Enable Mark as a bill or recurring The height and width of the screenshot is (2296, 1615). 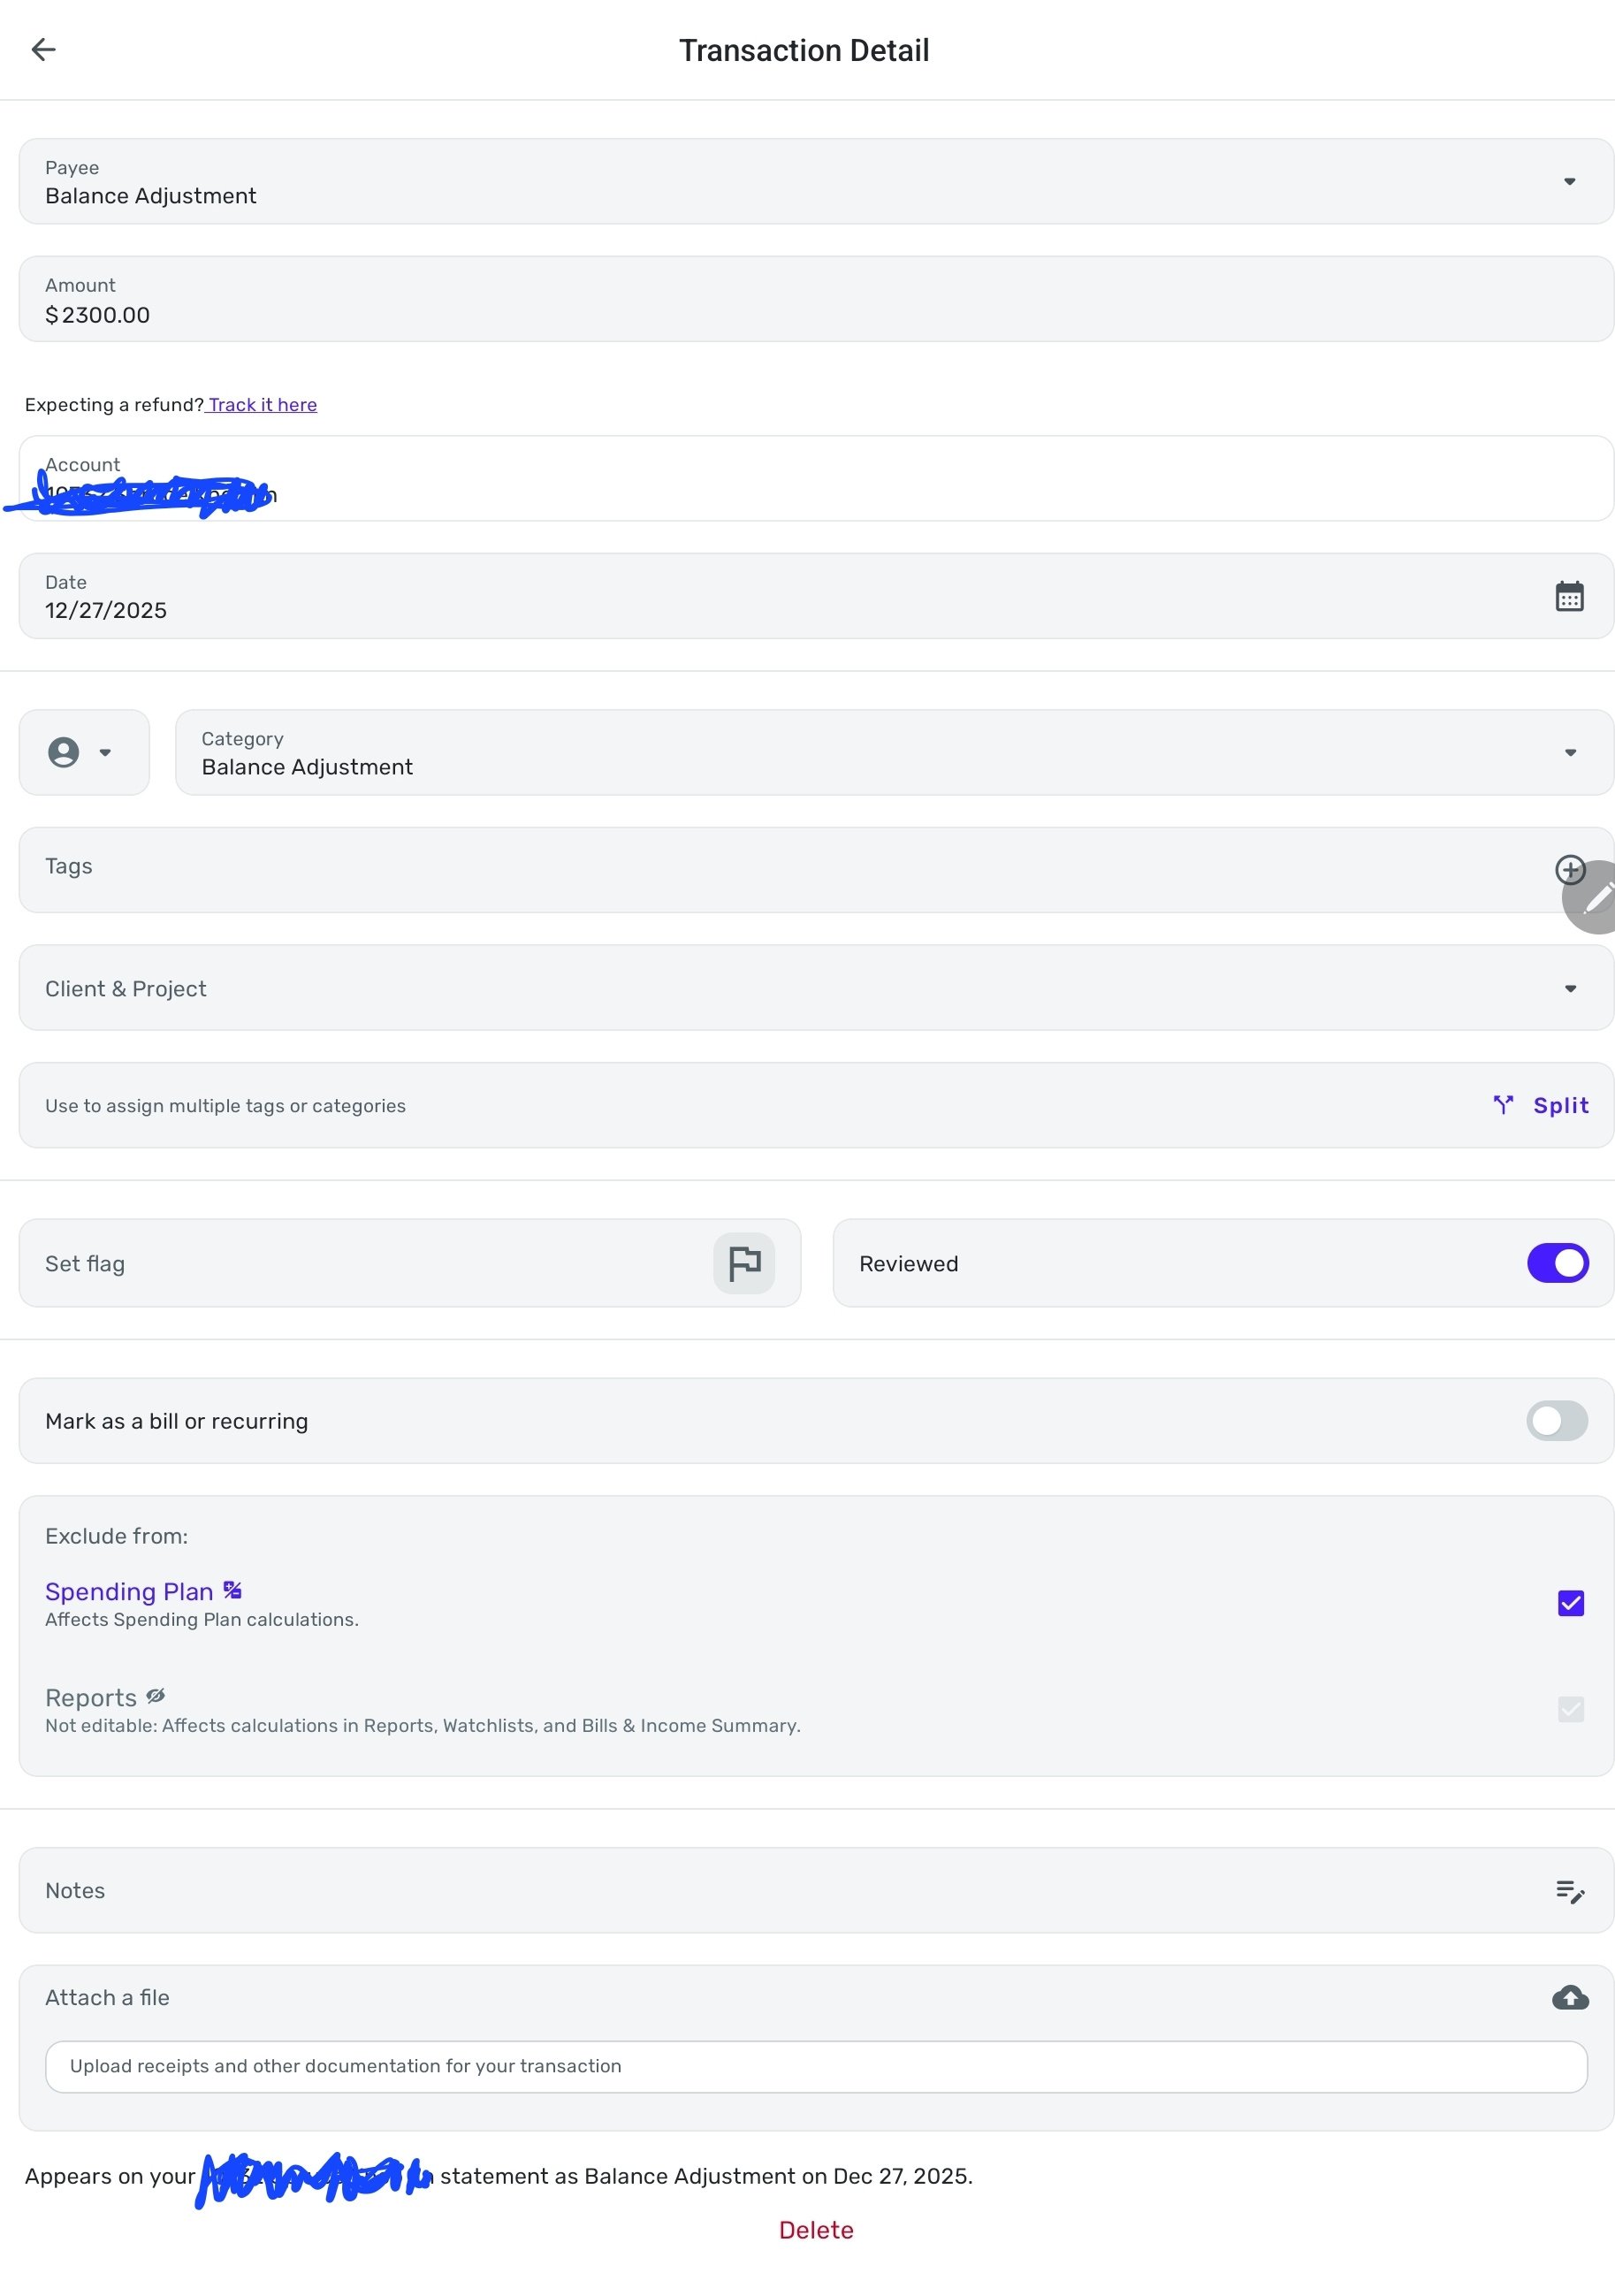(1557, 1421)
